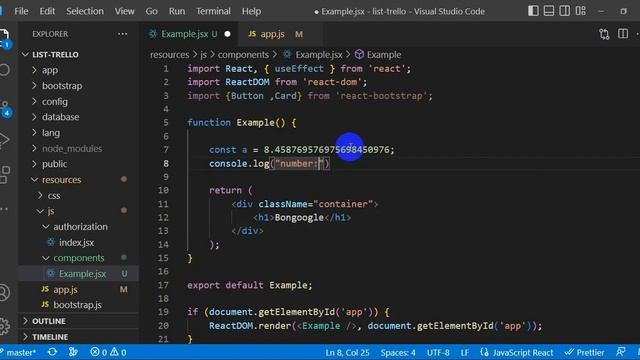Viewport: 640px width, 360px height.
Task: Open the Help menu
Action: [x=251, y=11]
